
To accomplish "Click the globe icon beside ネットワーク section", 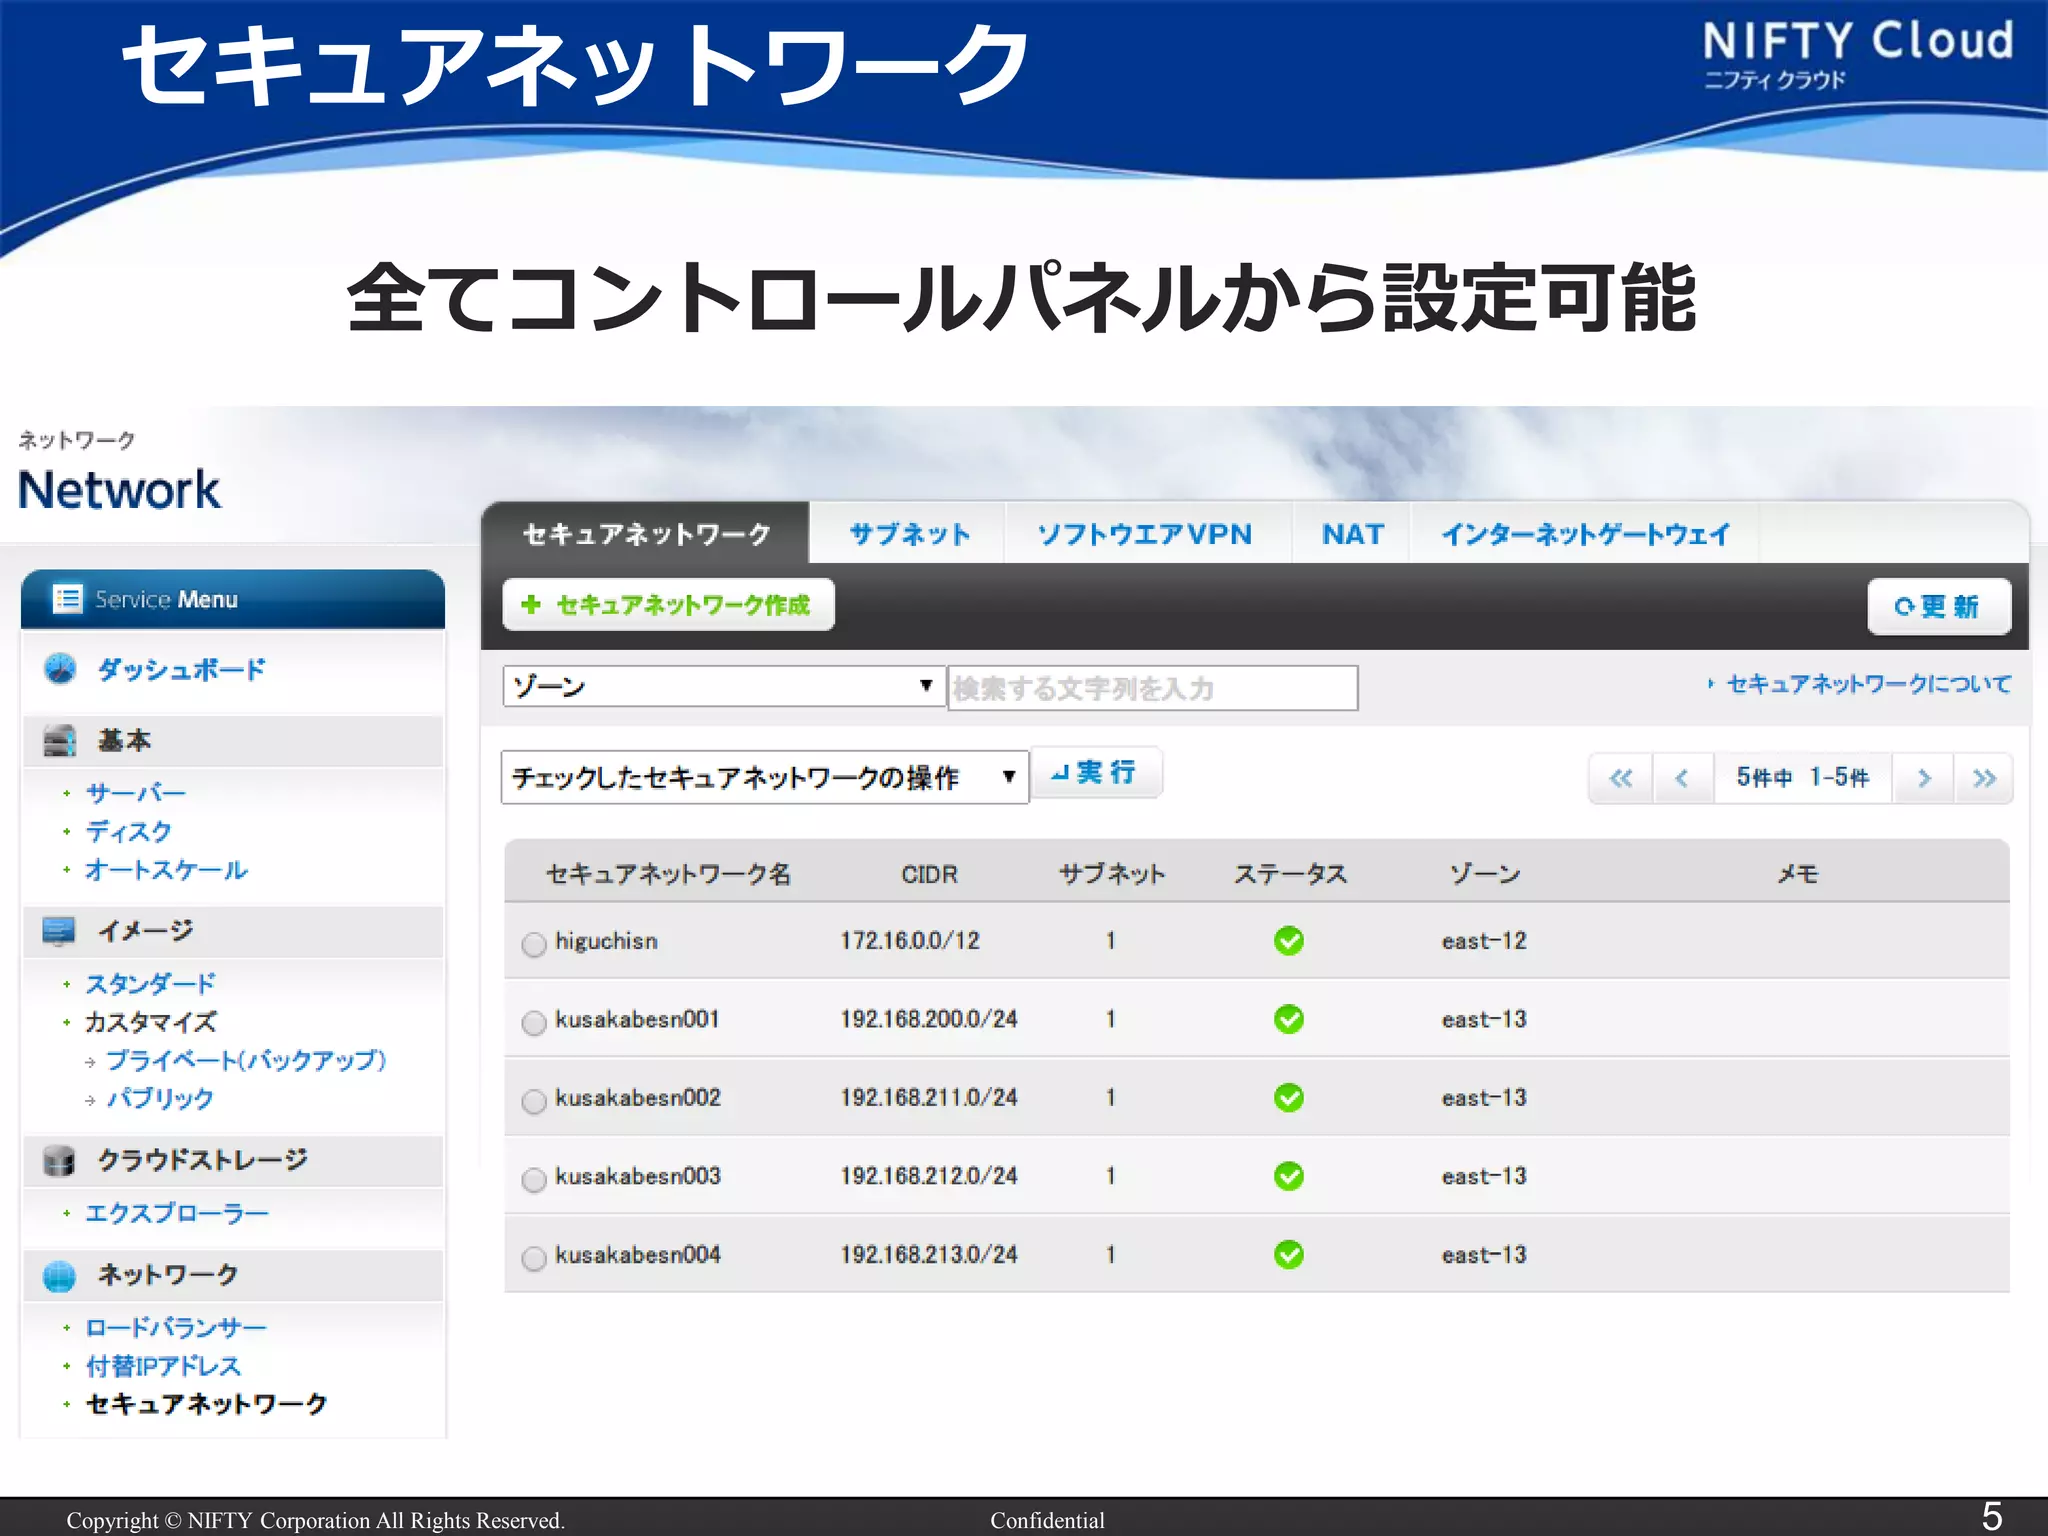I will point(59,1276).
